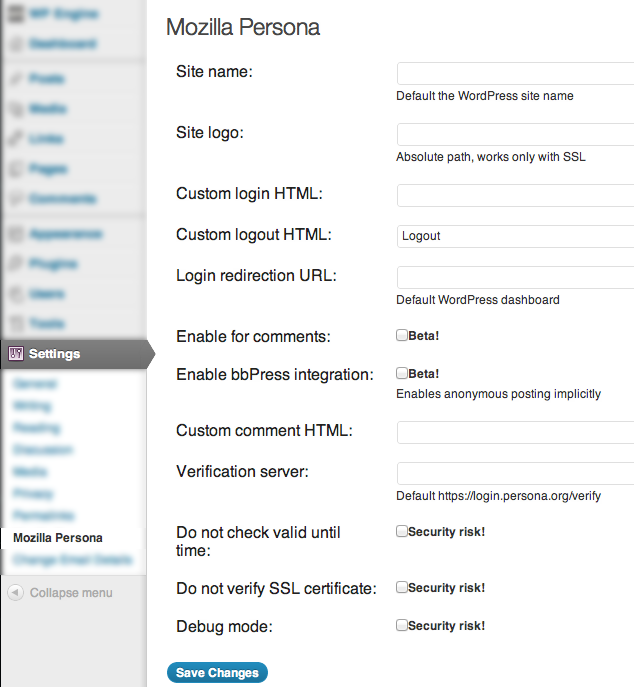Check 'Do not check valid until time' box
The width and height of the screenshot is (634, 687).
click(402, 531)
